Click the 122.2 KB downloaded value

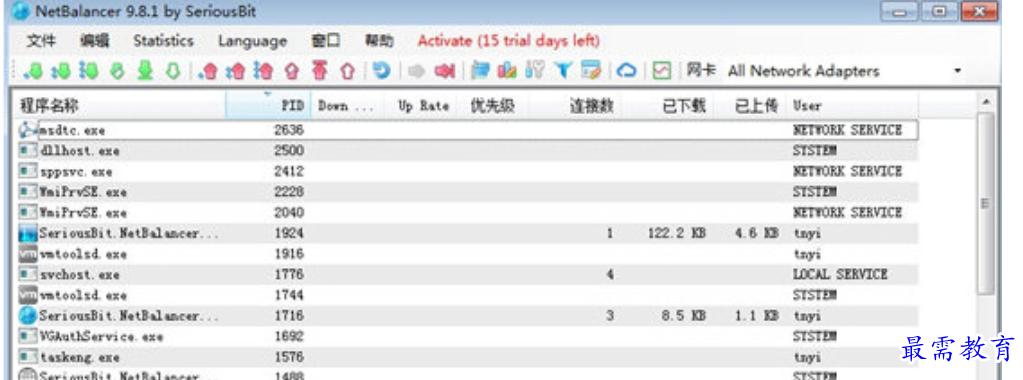tap(677, 233)
